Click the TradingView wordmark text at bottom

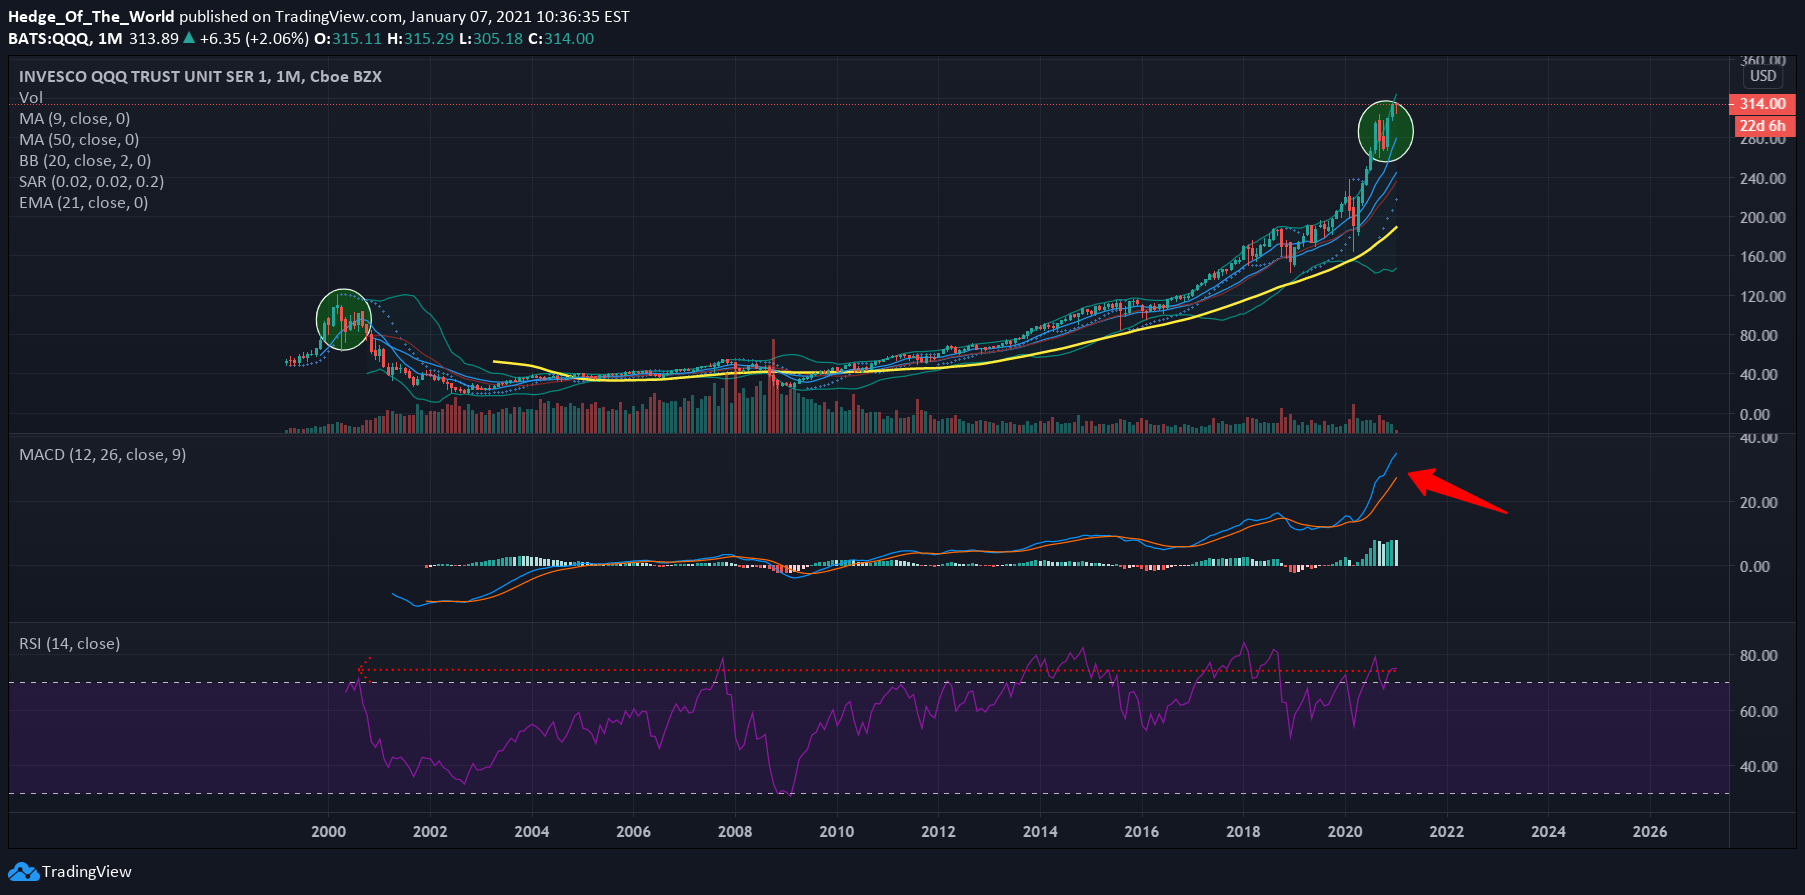pyautogui.click(x=87, y=872)
